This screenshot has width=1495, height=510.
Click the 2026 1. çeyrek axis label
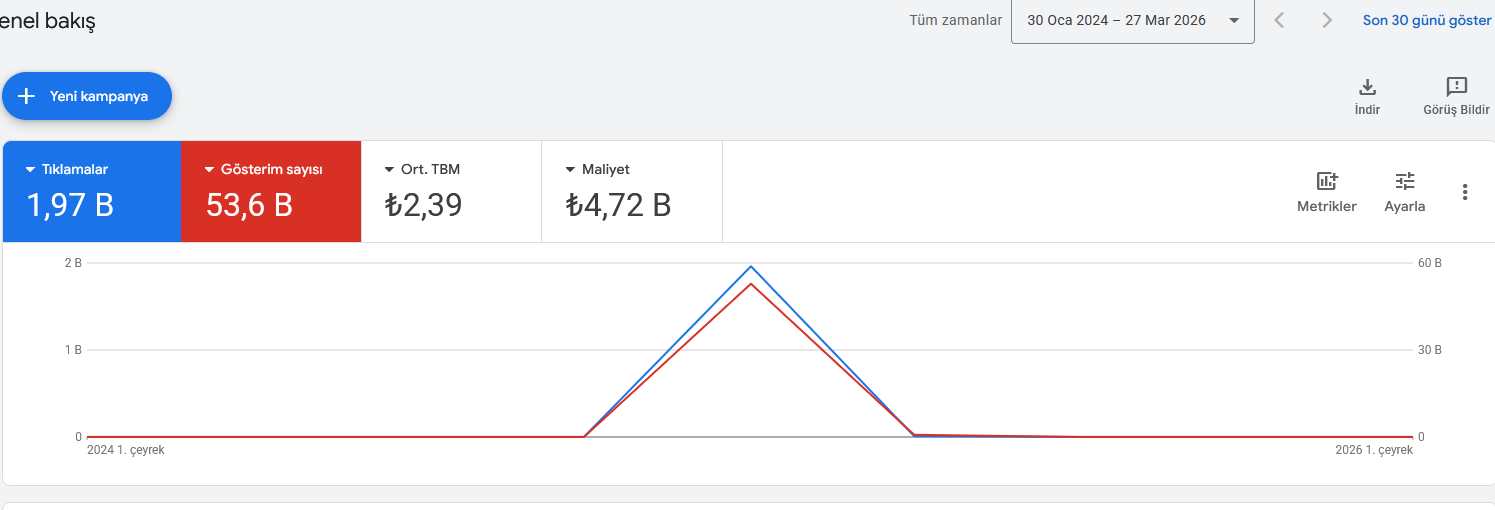1374,450
